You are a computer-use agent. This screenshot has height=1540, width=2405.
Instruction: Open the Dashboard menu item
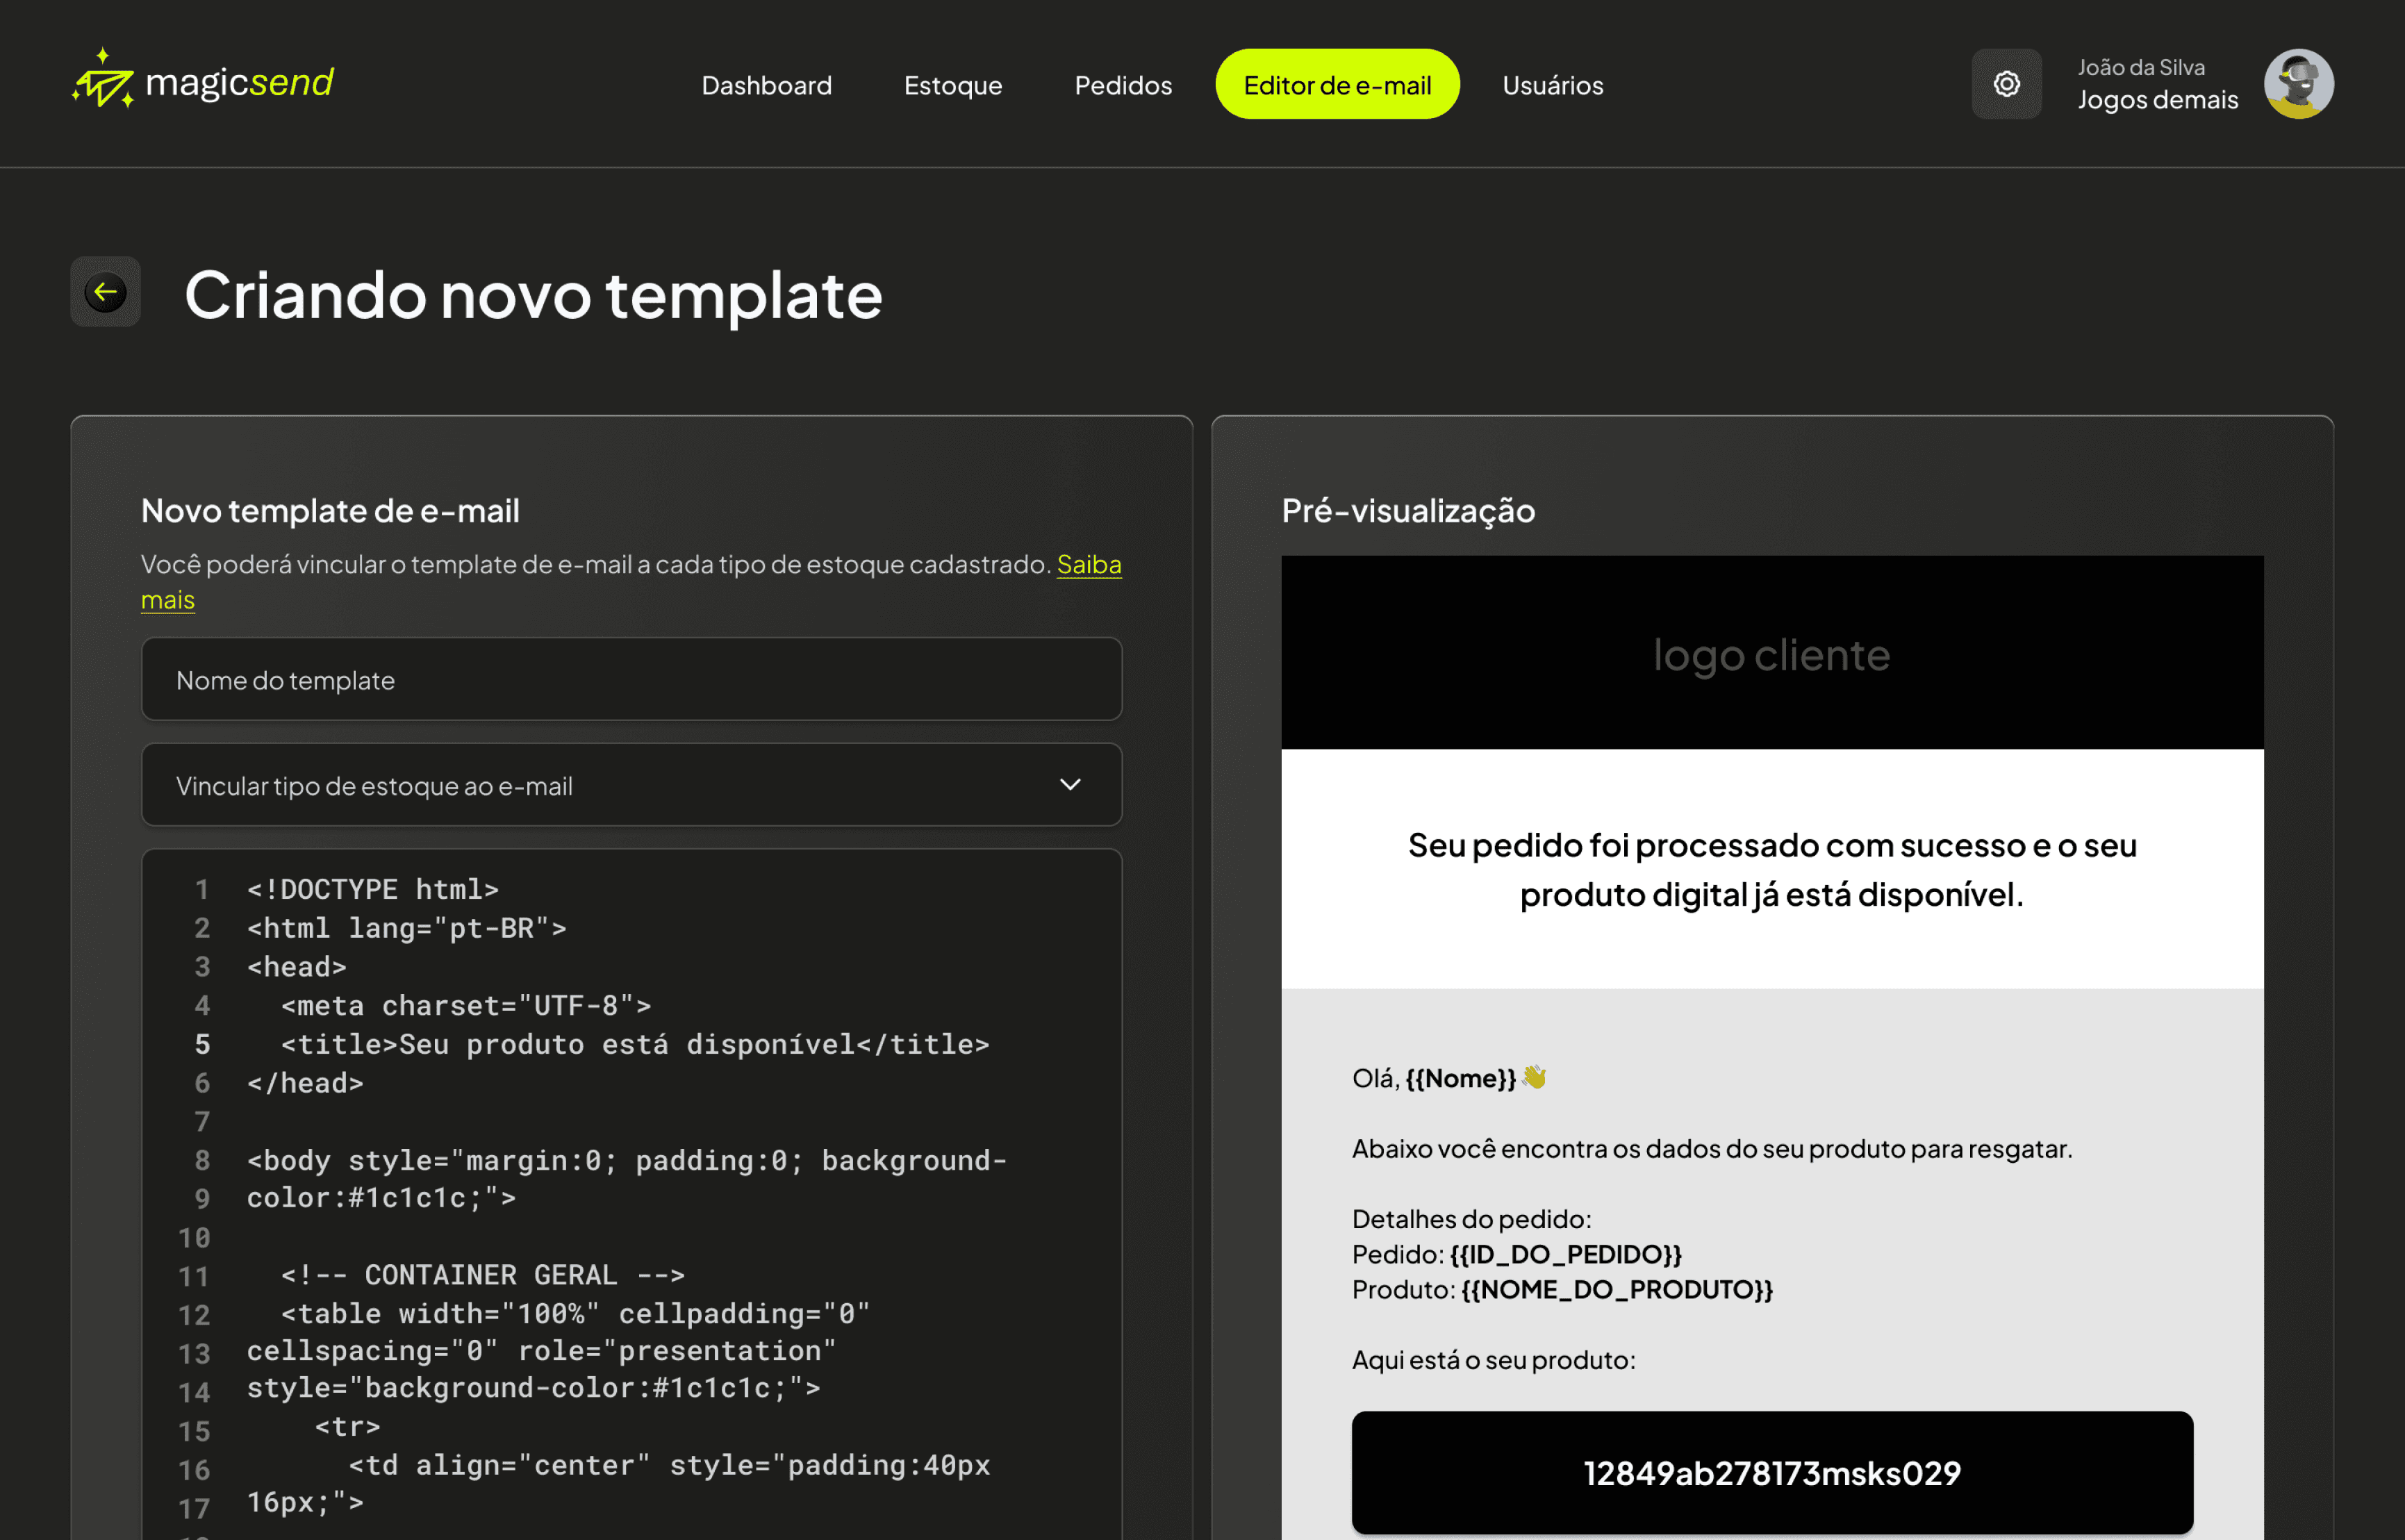pyautogui.click(x=766, y=85)
